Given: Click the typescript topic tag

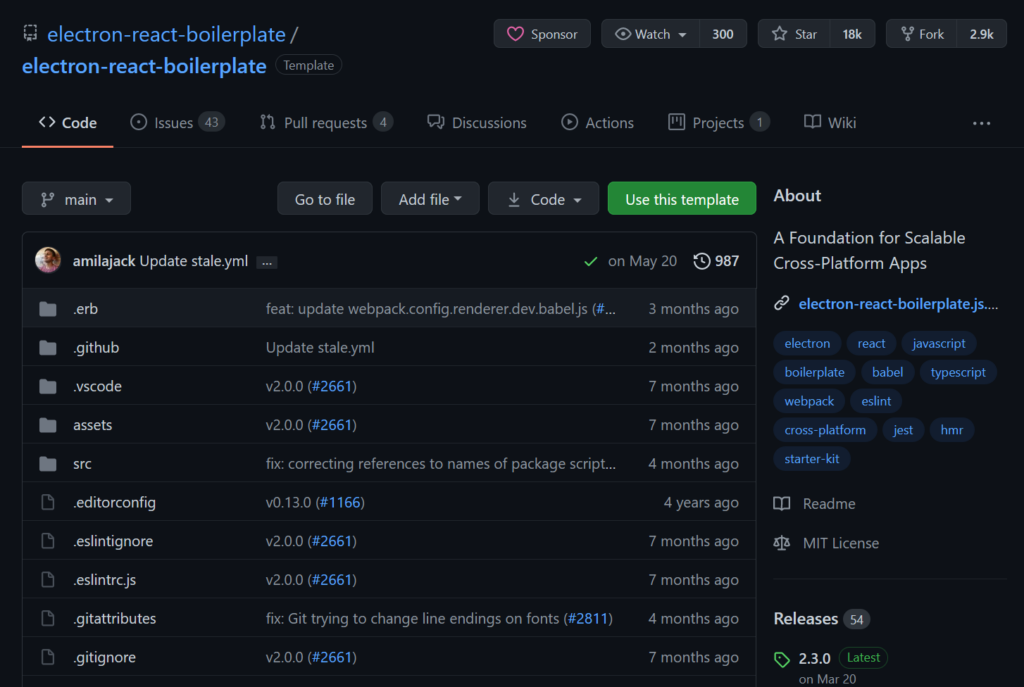Looking at the screenshot, I should [x=957, y=372].
